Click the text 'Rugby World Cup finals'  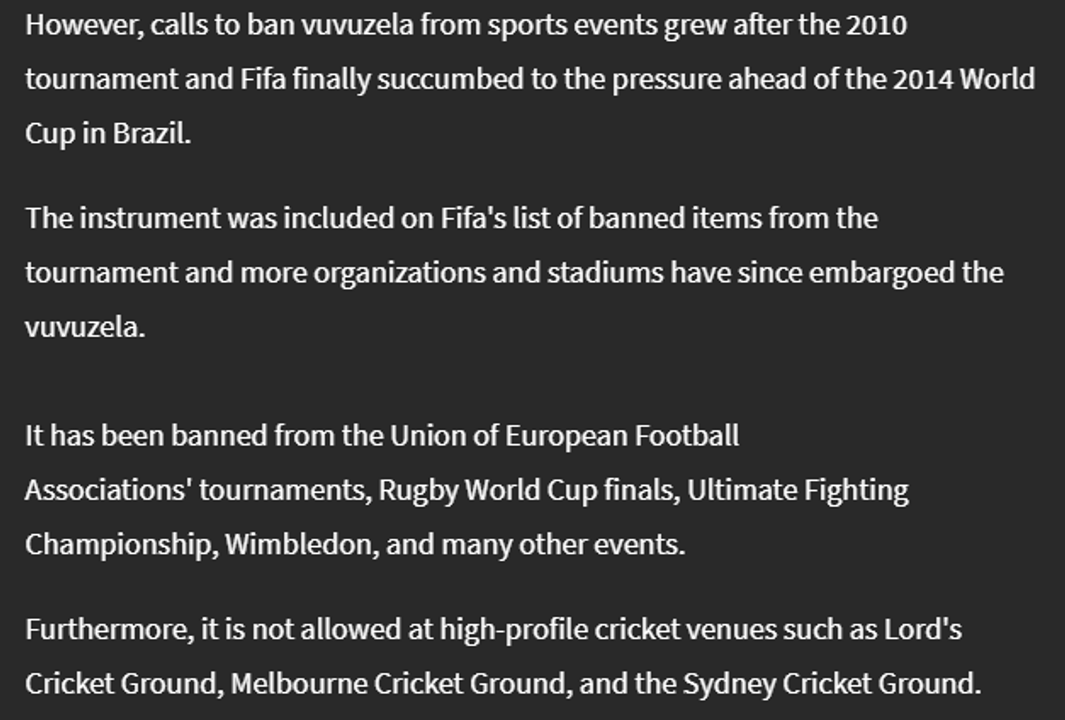click(529, 490)
